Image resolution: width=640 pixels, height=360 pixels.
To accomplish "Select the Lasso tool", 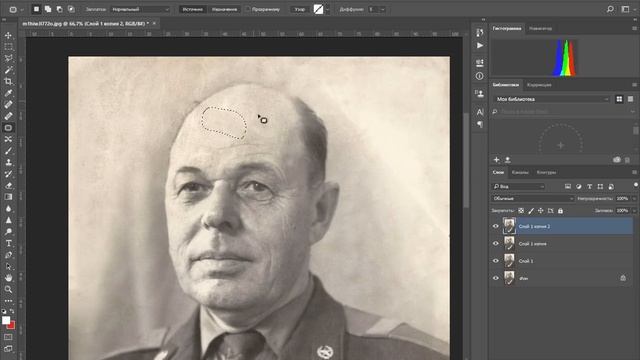I will (x=8, y=58).
